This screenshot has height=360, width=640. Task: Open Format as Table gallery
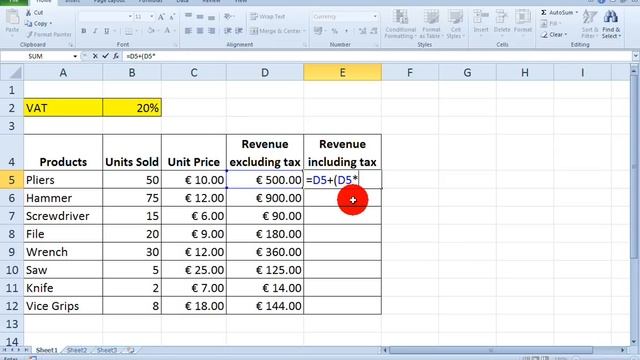(x=431, y=24)
